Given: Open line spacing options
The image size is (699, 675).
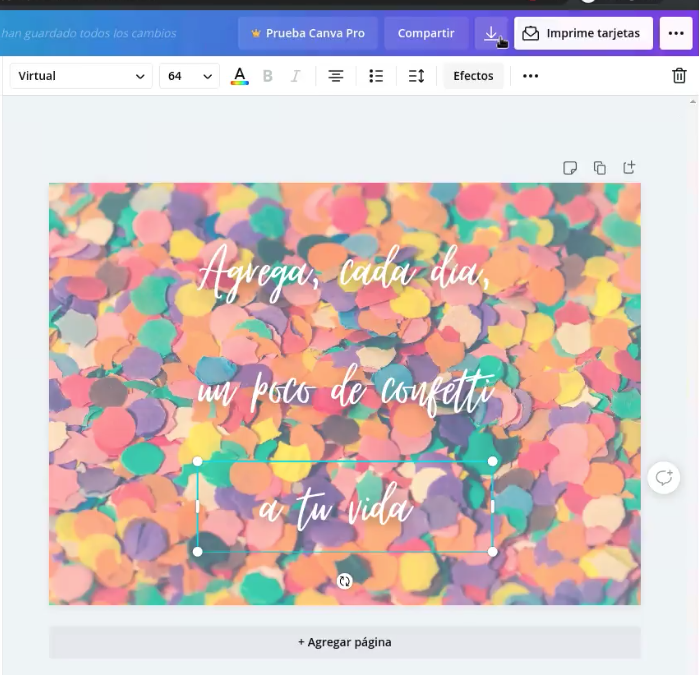Looking at the screenshot, I should [416, 76].
